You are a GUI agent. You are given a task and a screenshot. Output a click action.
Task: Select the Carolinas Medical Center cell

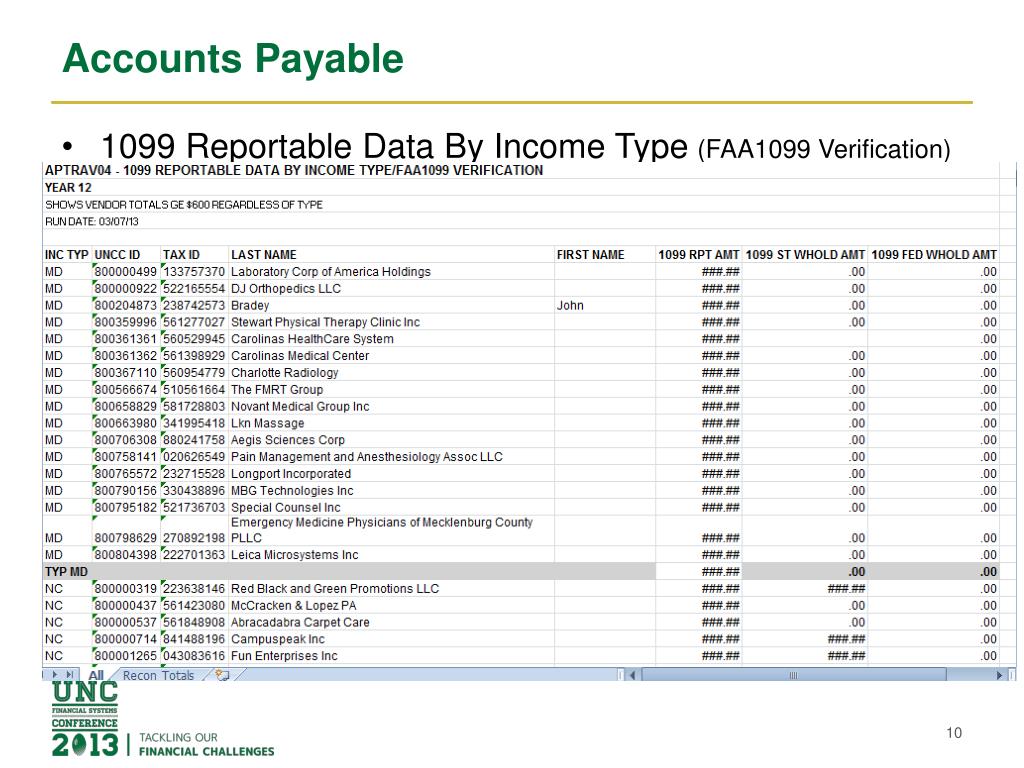(391, 356)
